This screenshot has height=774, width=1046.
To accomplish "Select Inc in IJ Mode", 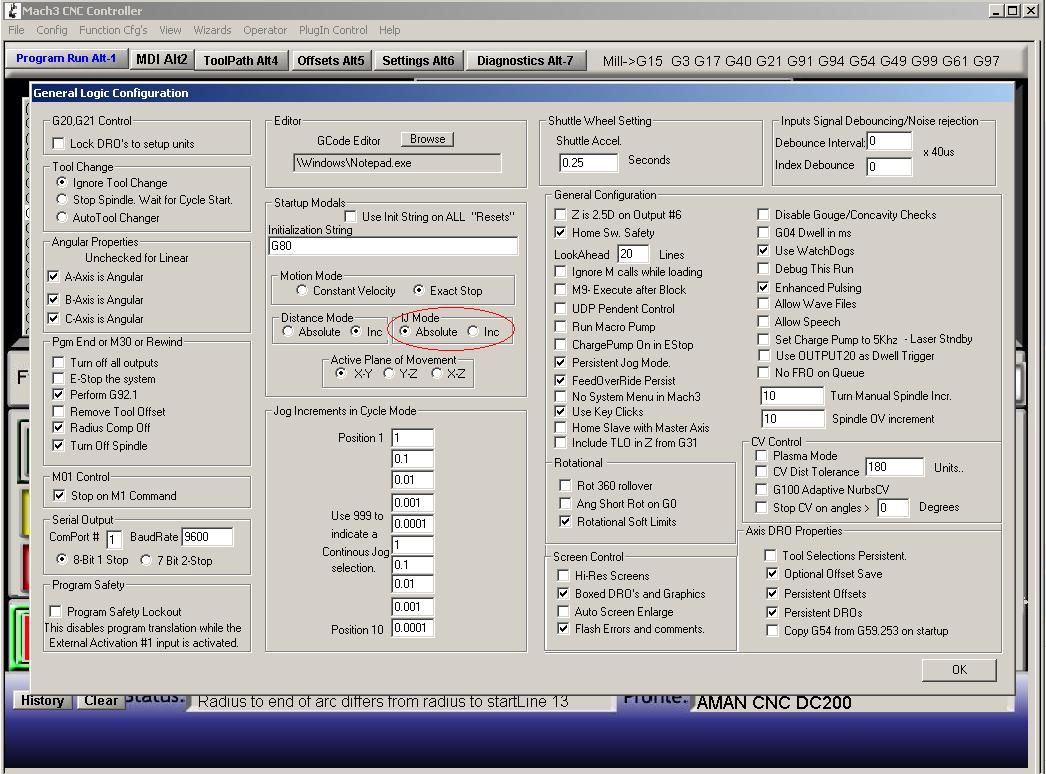I will coord(473,331).
